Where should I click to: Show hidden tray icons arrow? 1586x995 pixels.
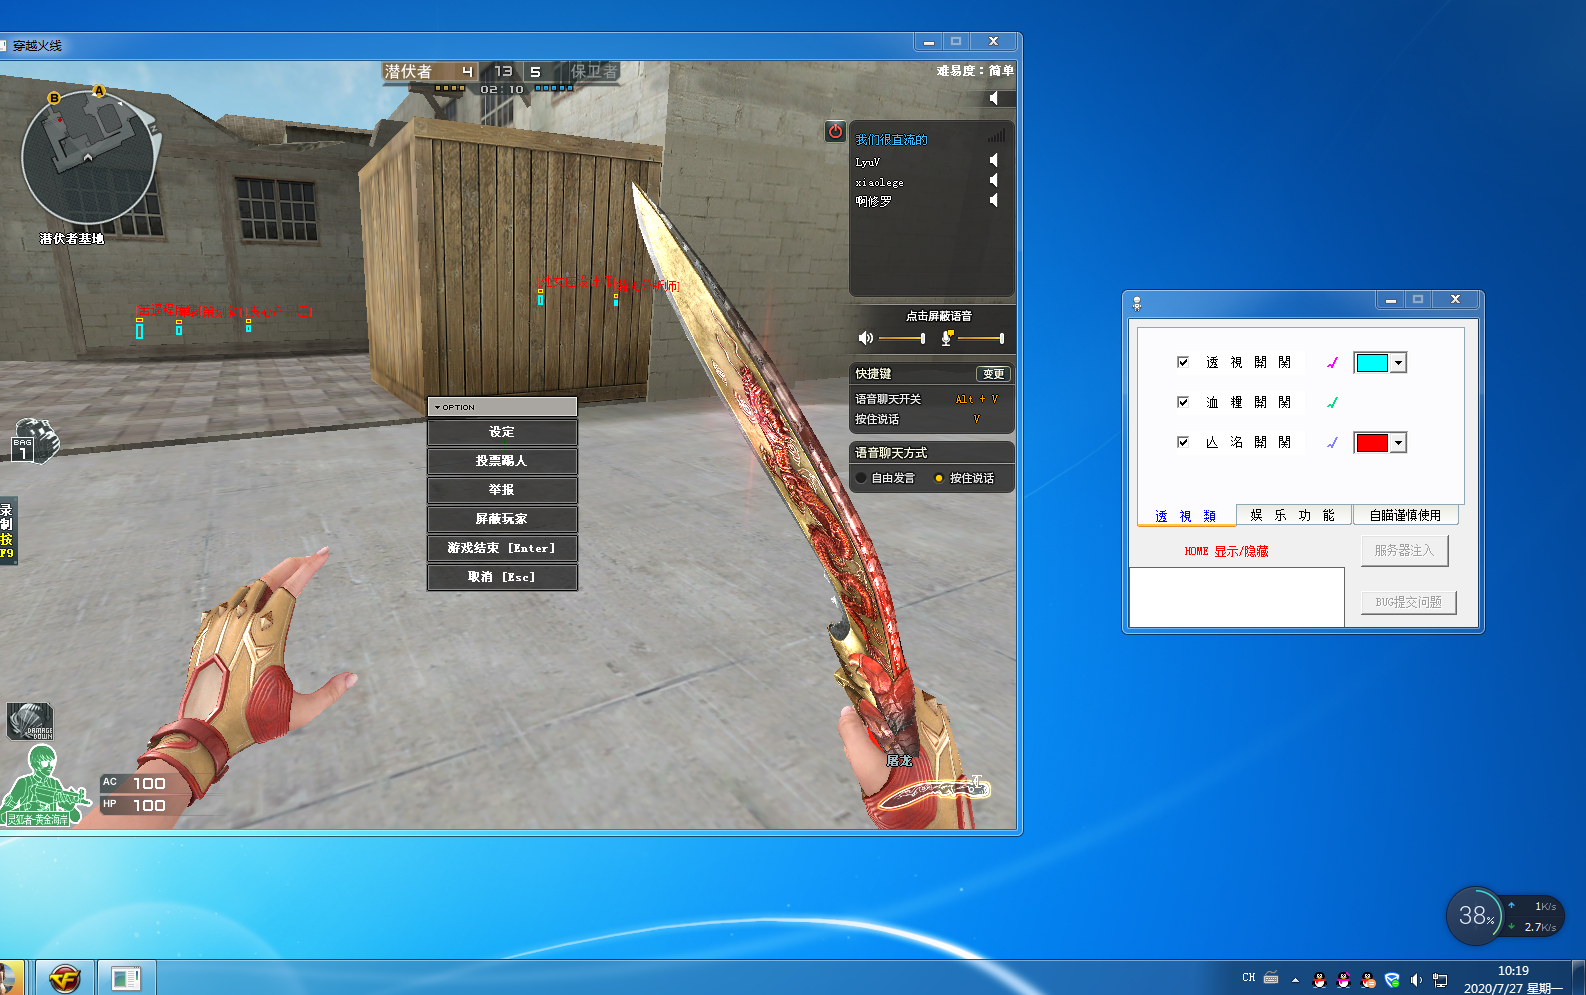point(1295,980)
